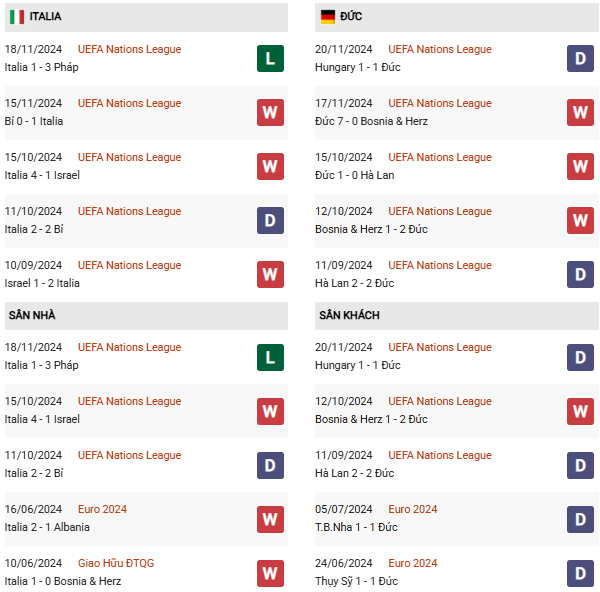Click the D badge for Italia 2 - 2 Bỉ under ITALIA header
600x592 pixels.
point(270,220)
